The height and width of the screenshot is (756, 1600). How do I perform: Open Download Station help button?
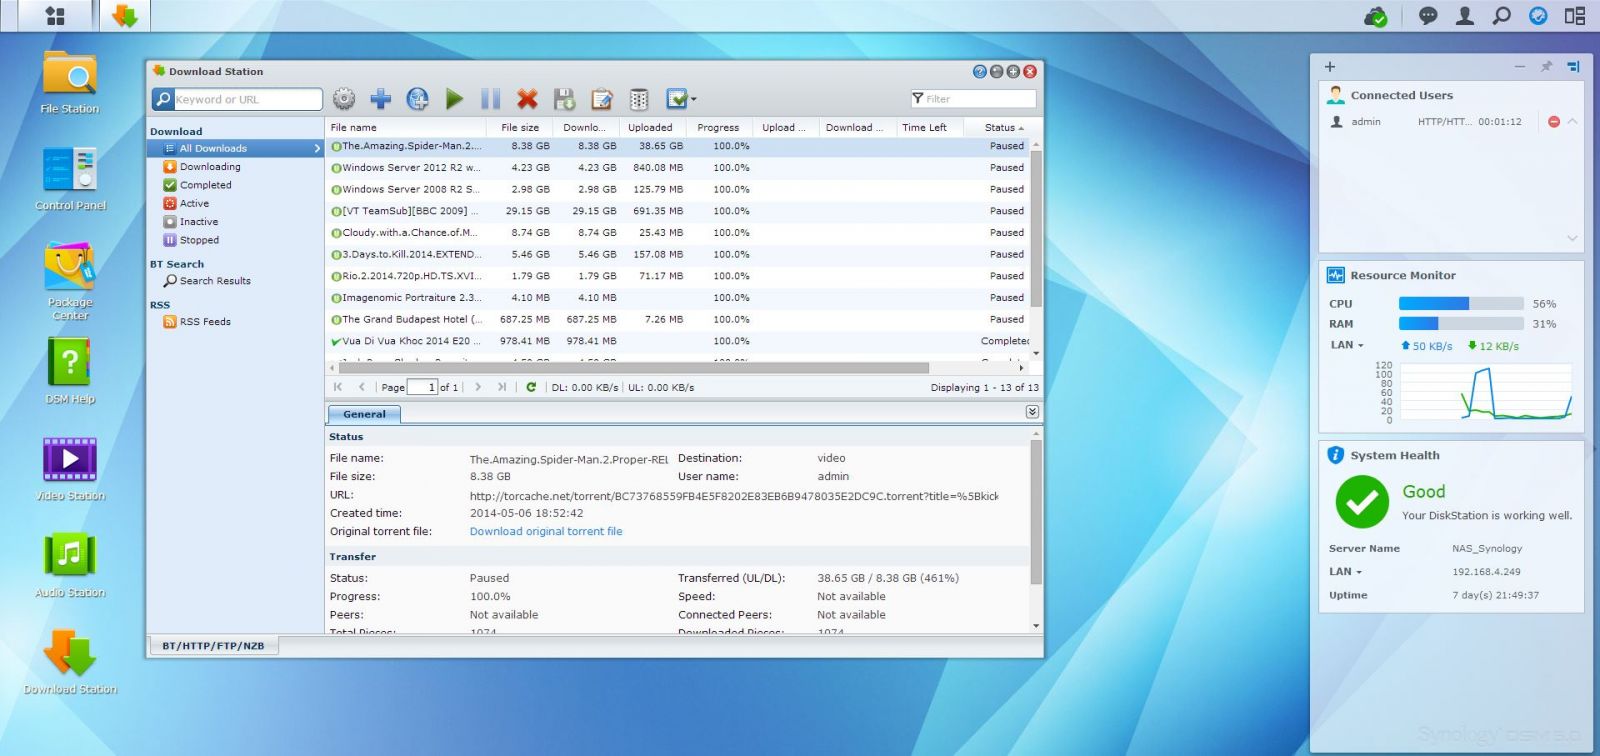(x=980, y=72)
